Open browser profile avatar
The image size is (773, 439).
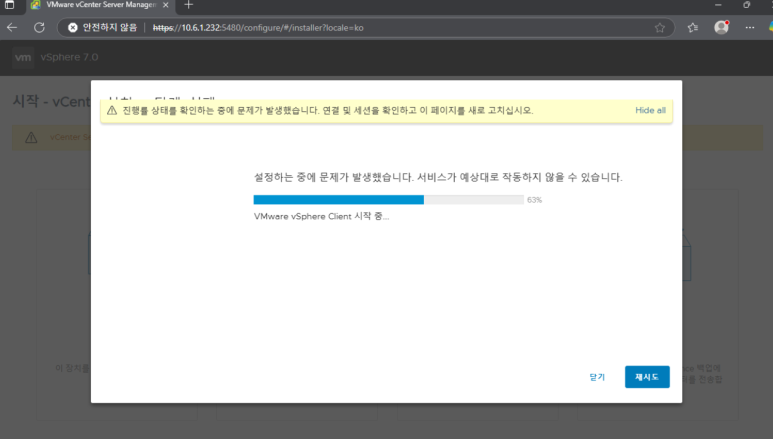[x=721, y=27]
